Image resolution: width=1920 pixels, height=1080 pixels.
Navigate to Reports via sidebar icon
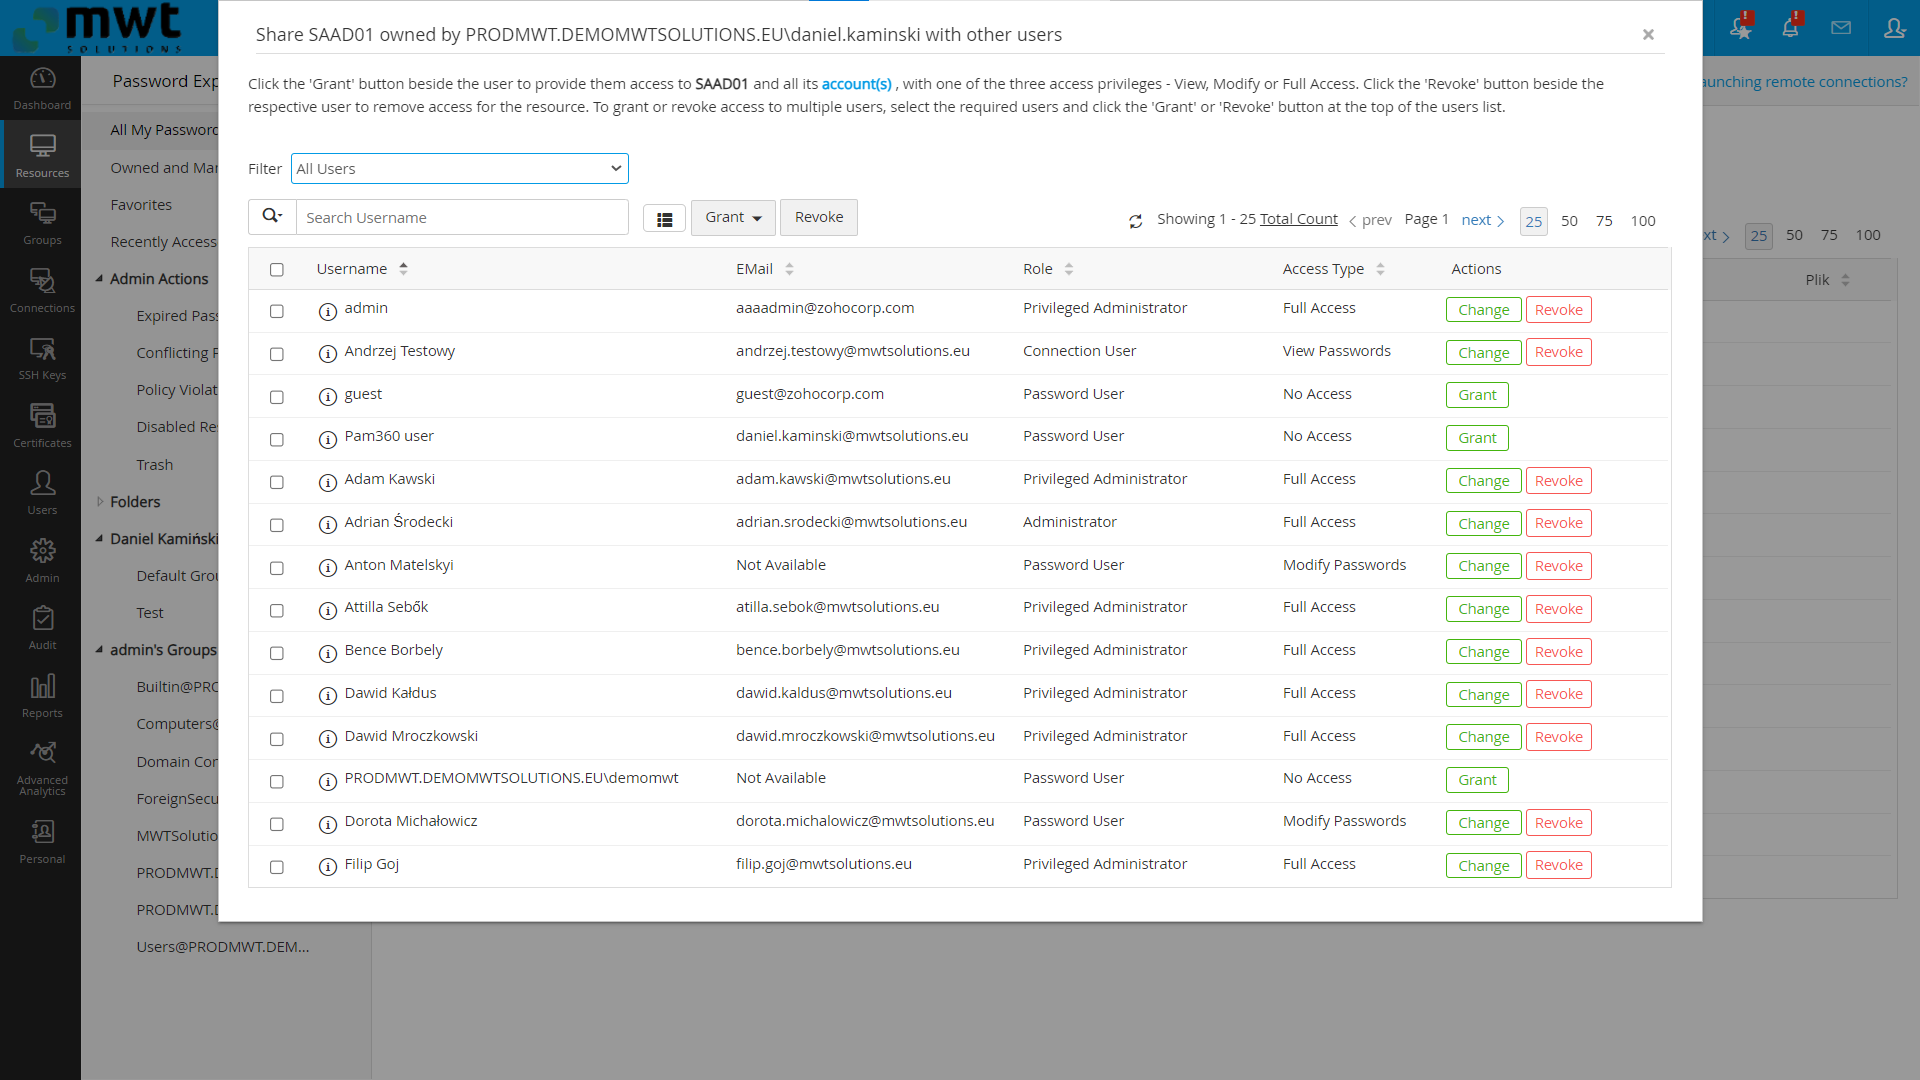[x=41, y=694]
